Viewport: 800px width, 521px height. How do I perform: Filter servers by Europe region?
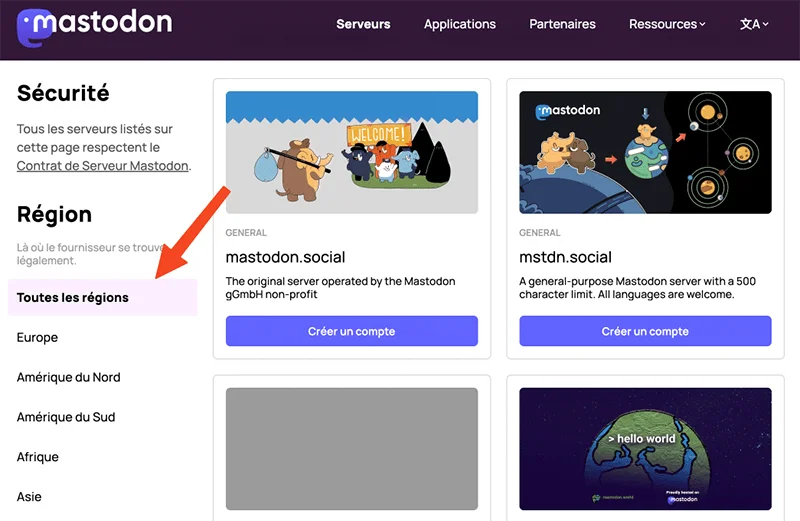pyautogui.click(x=38, y=338)
